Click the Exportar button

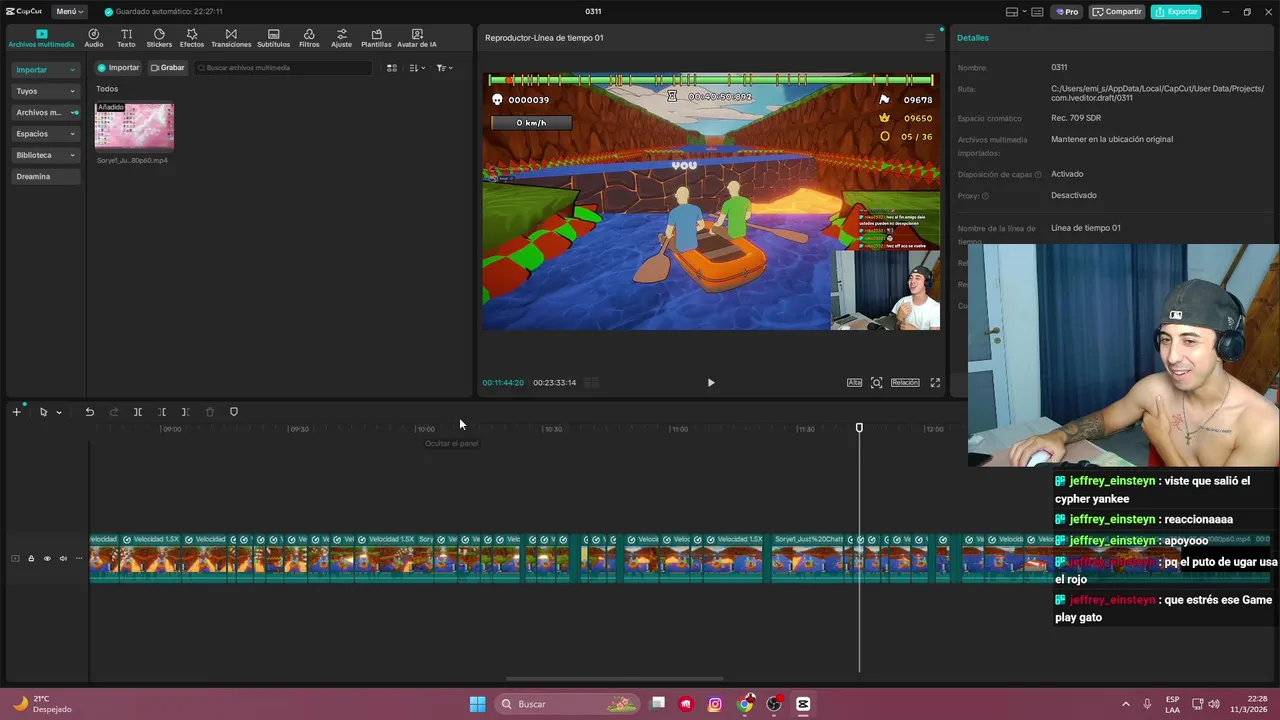1176,12
